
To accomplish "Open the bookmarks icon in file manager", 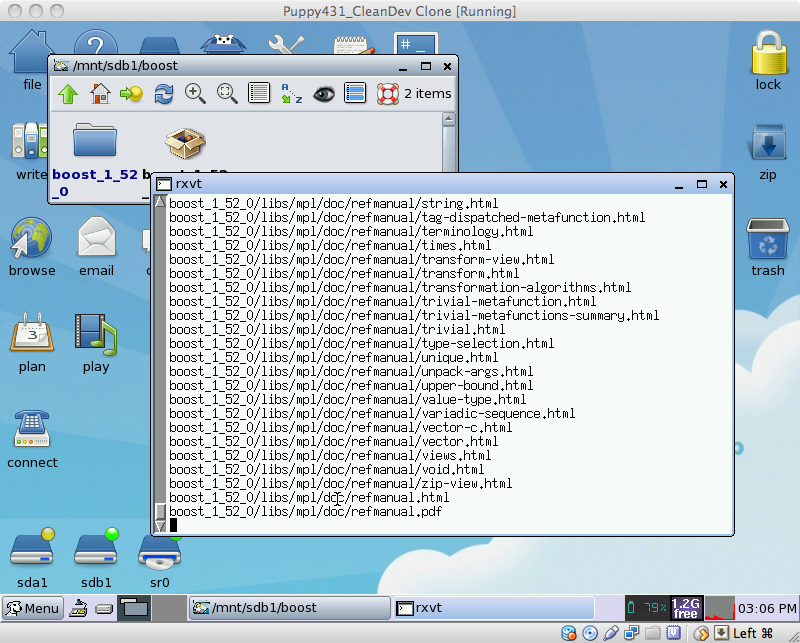I will point(132,94).
